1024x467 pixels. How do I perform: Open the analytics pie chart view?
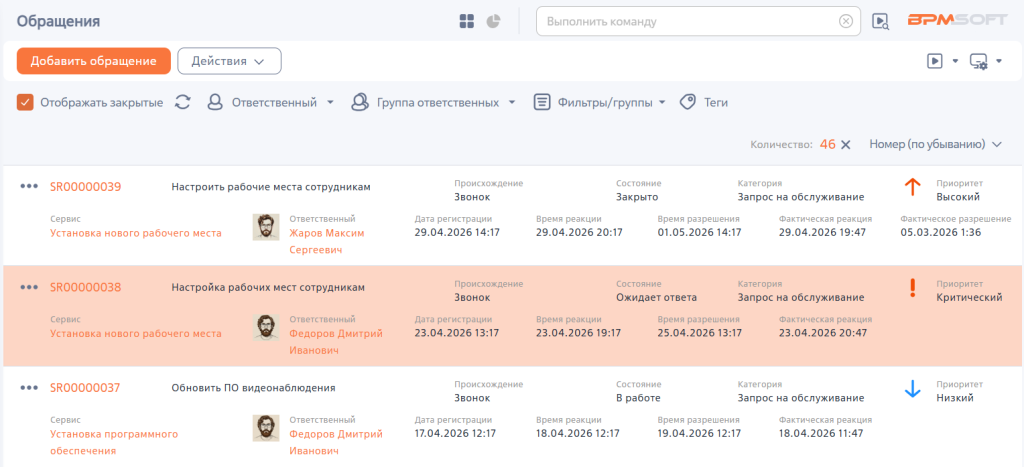pos(493,22)
